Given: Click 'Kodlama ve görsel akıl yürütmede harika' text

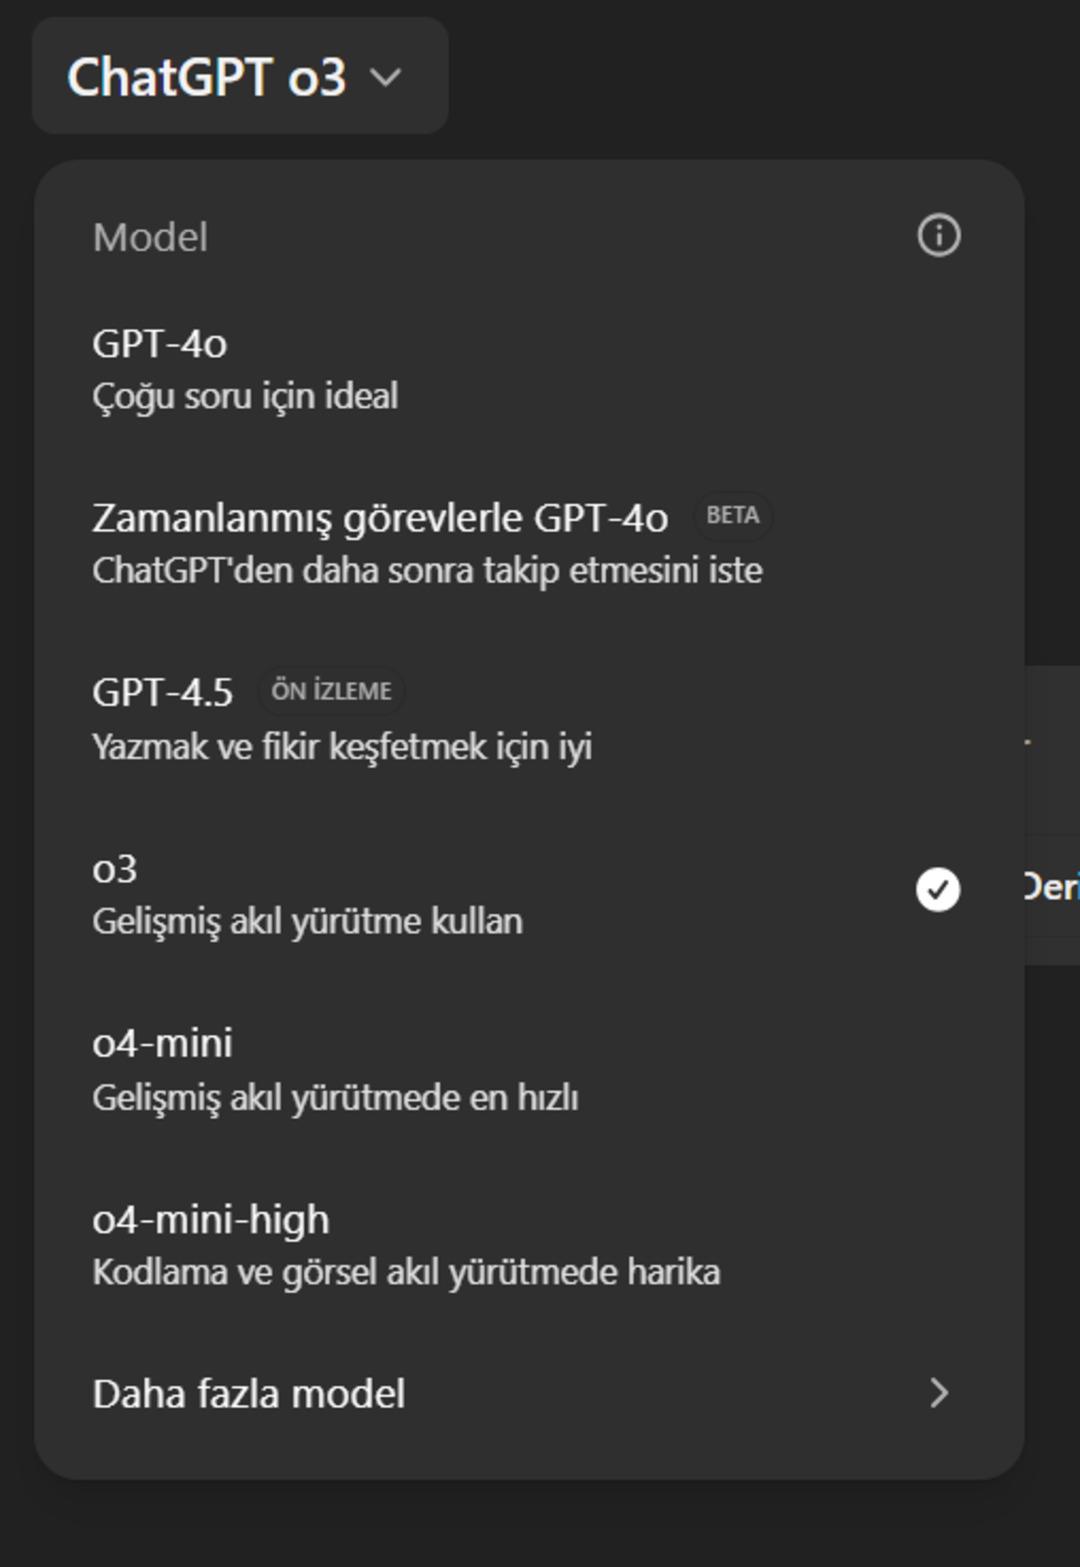Looking at the screenshot, I should (x=406, y=1272).
